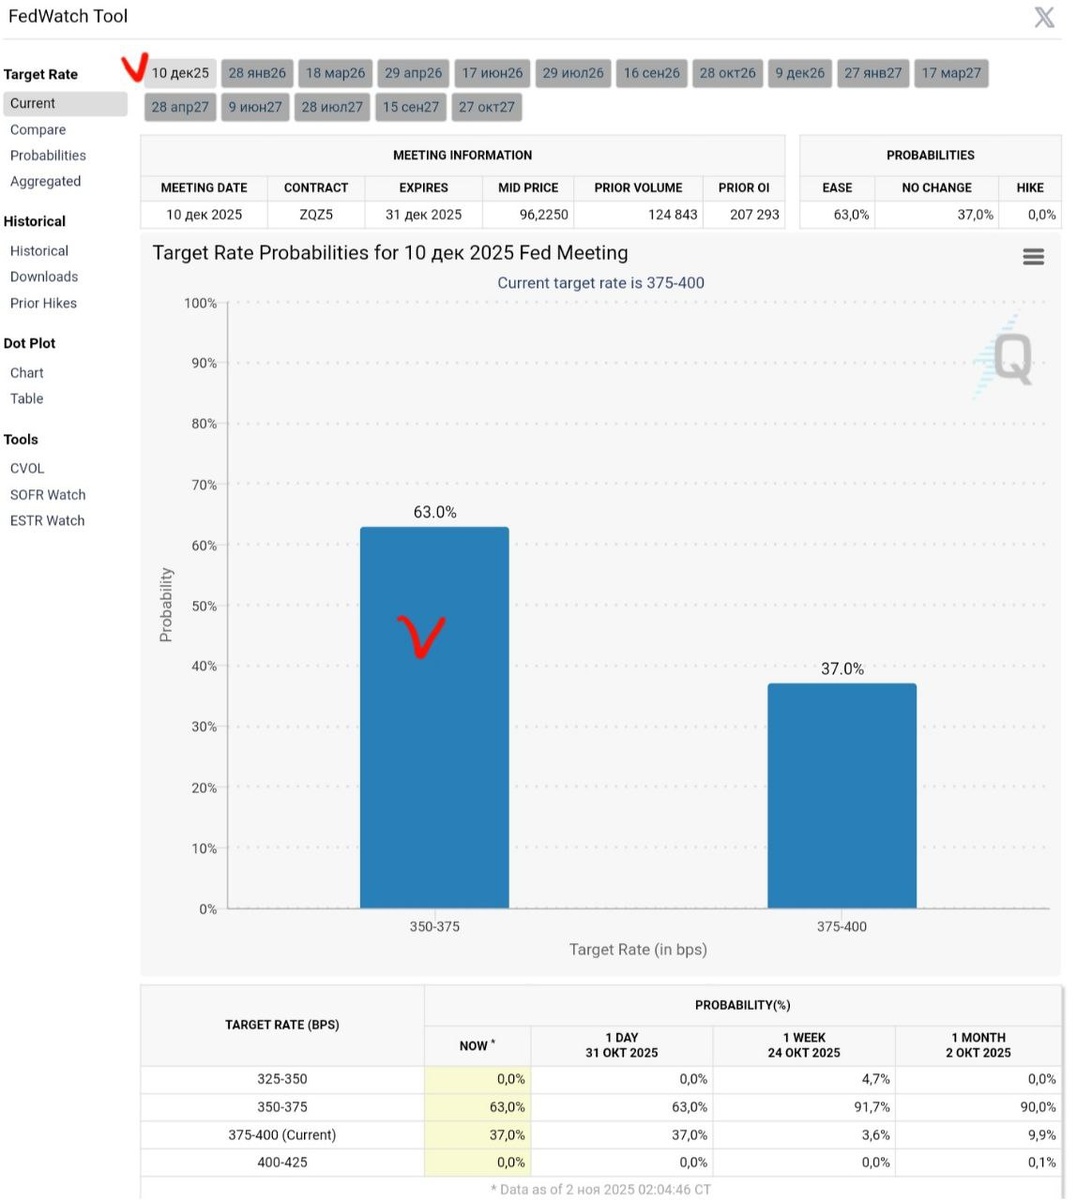This screenshot has width=1092, height=1200.
Task: Switch to the 9 дек26 meeting tab
Action: point(800,73)
